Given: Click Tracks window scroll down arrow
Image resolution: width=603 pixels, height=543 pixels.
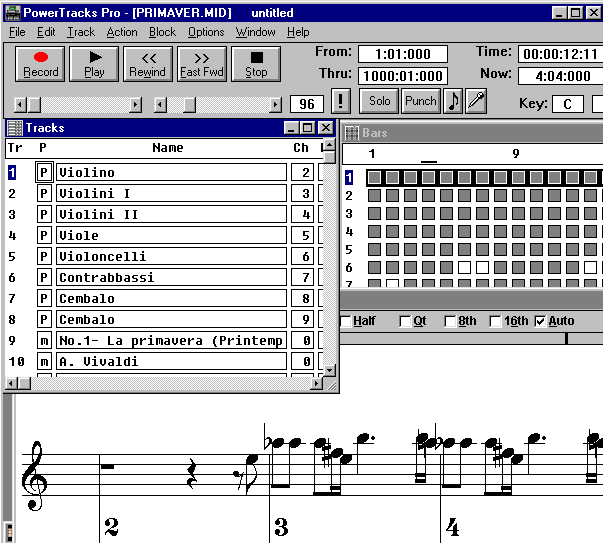Looking at the screenshot, I should click(329, 370).
